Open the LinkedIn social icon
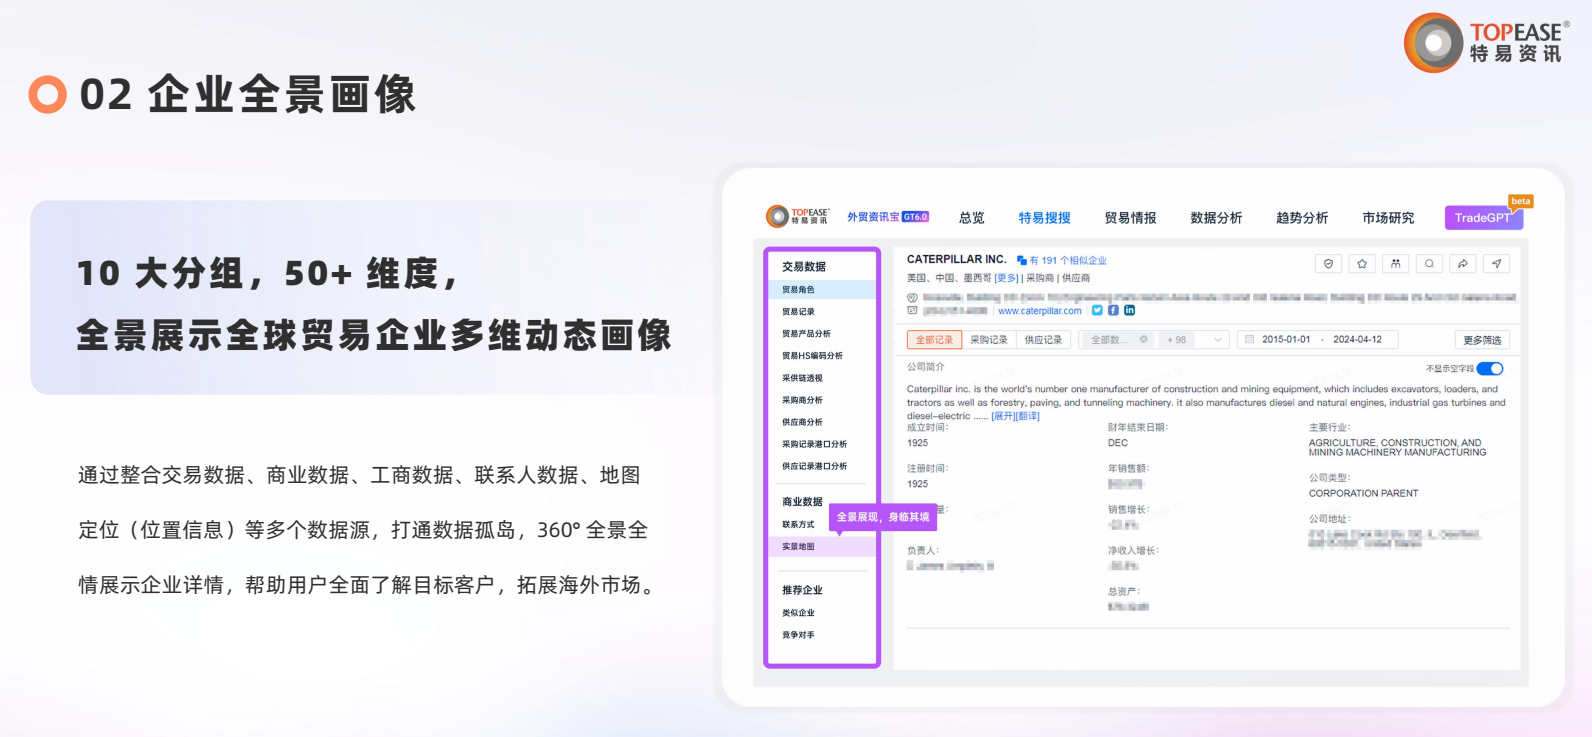This screenshot has width=1592, height=737. click(x=1129, y=310)
